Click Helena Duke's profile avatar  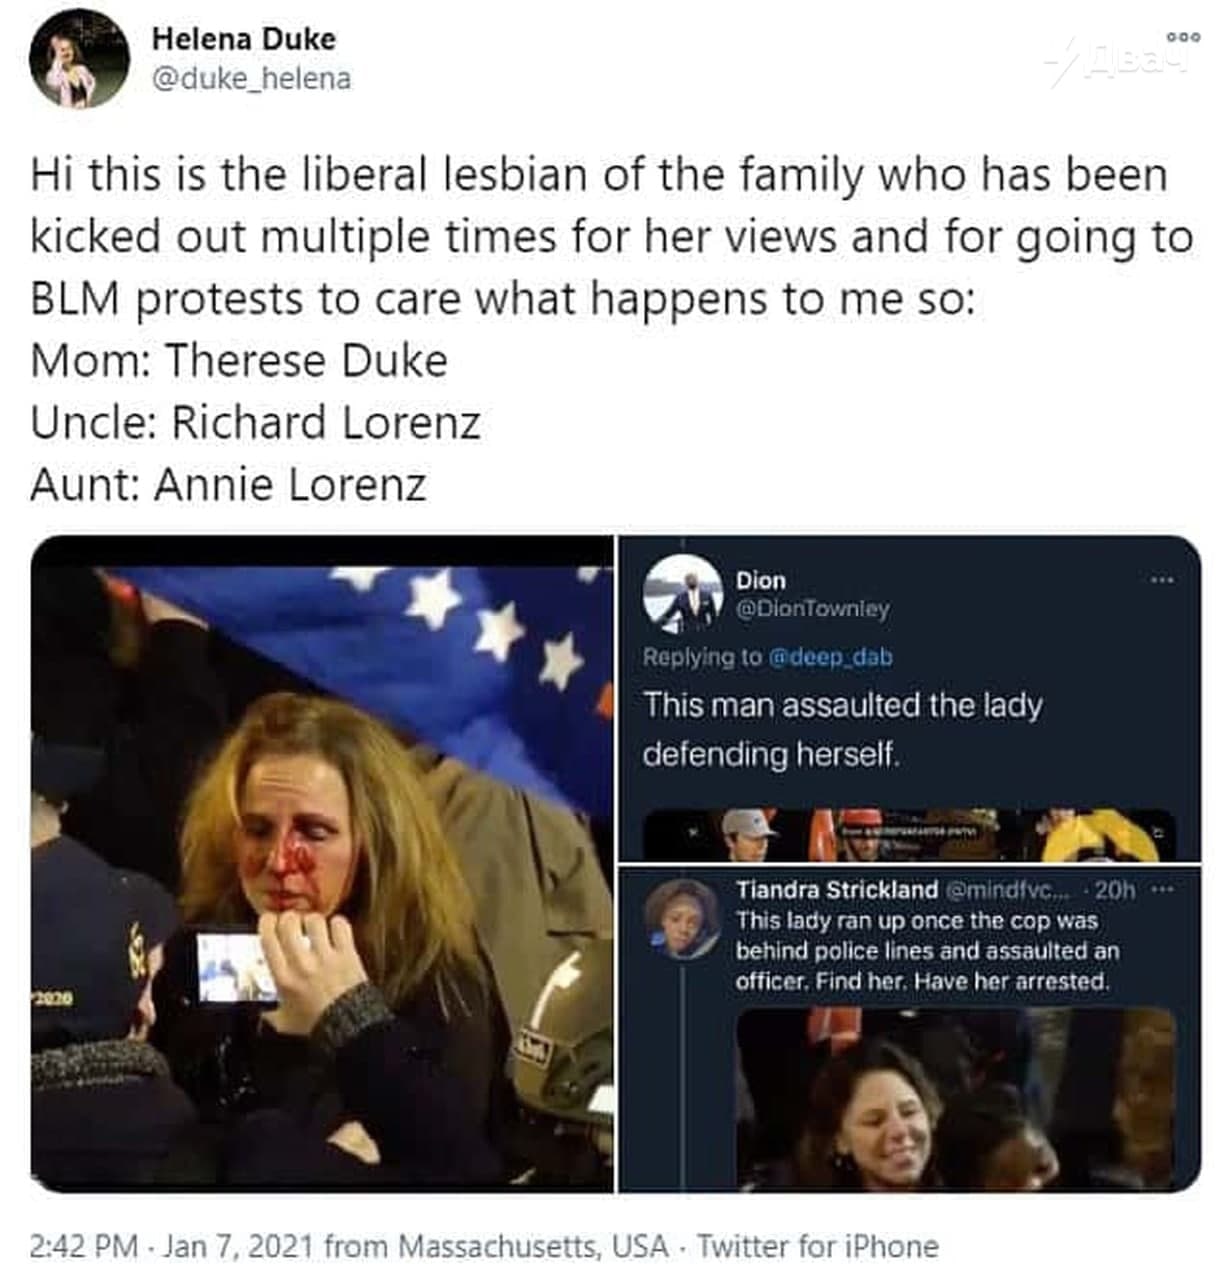(79, 59)
